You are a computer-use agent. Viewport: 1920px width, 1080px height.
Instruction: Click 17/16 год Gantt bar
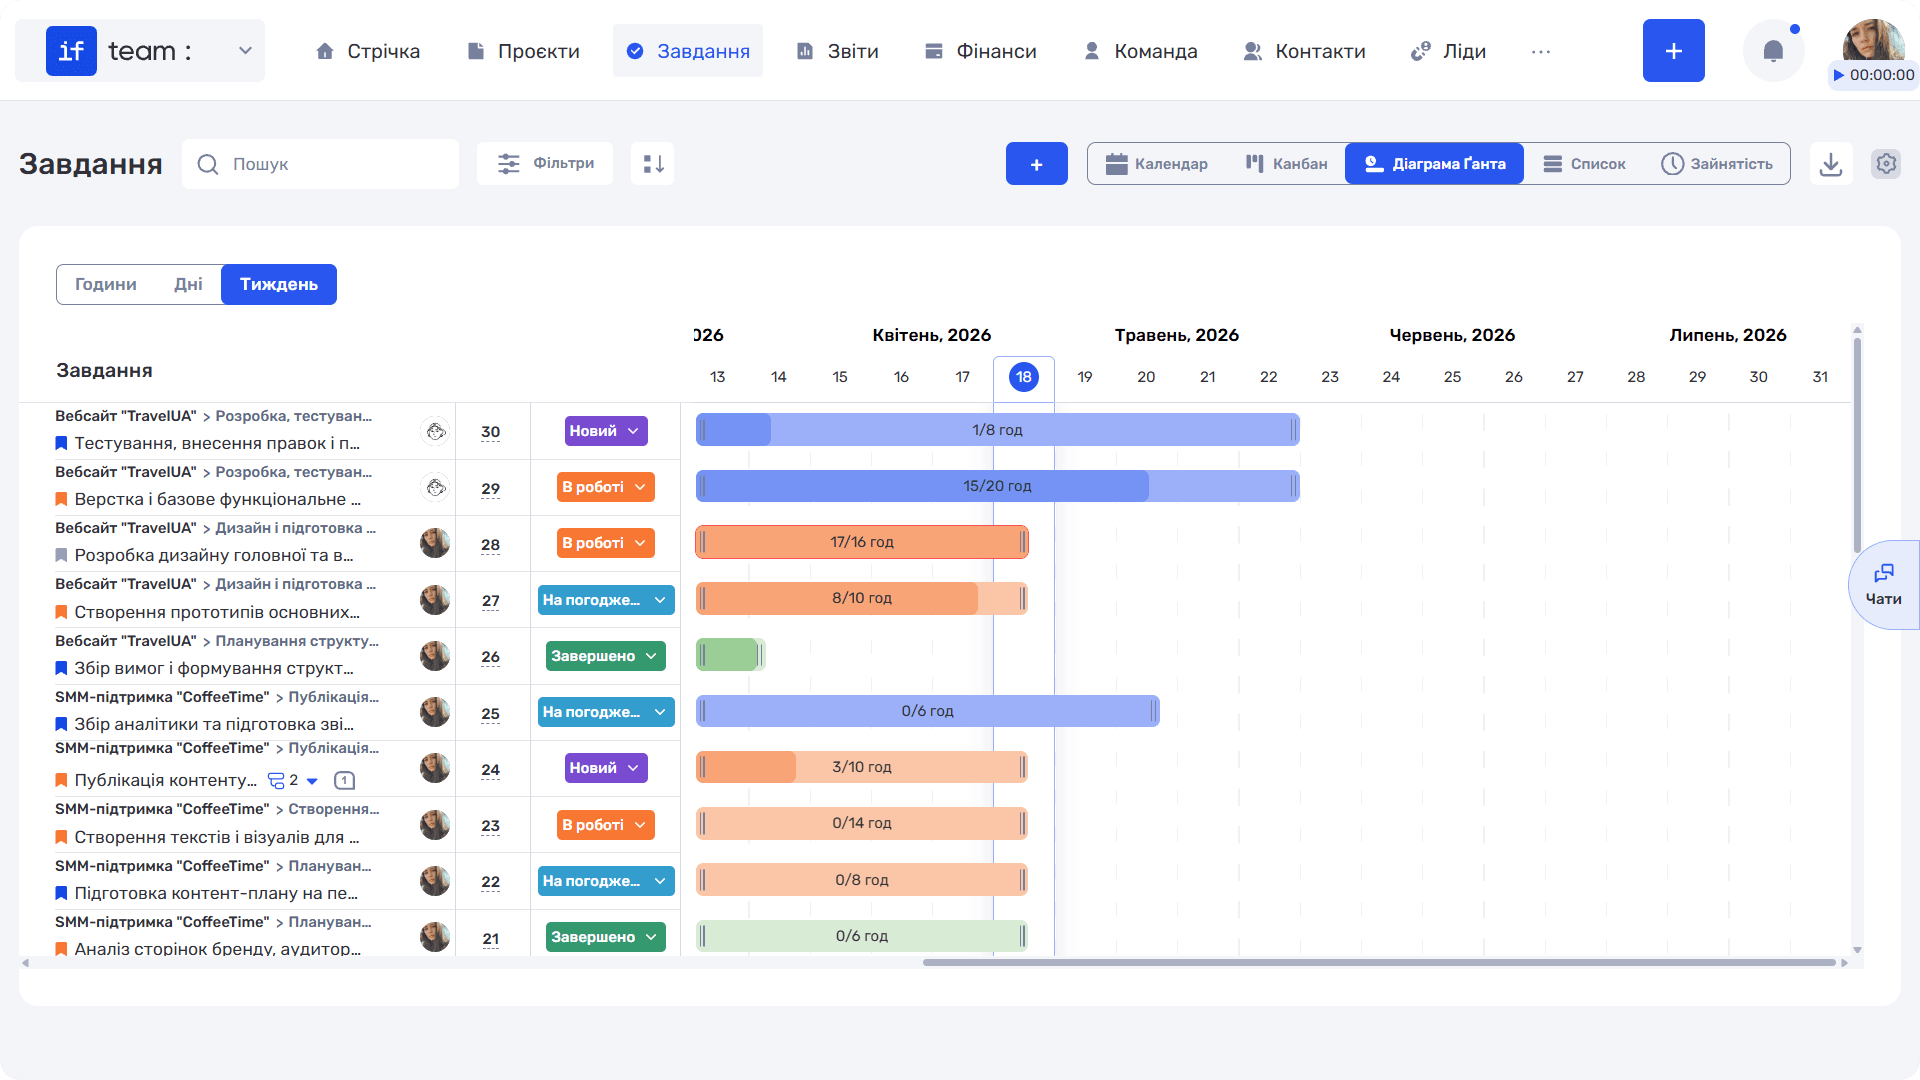[862, 542]
